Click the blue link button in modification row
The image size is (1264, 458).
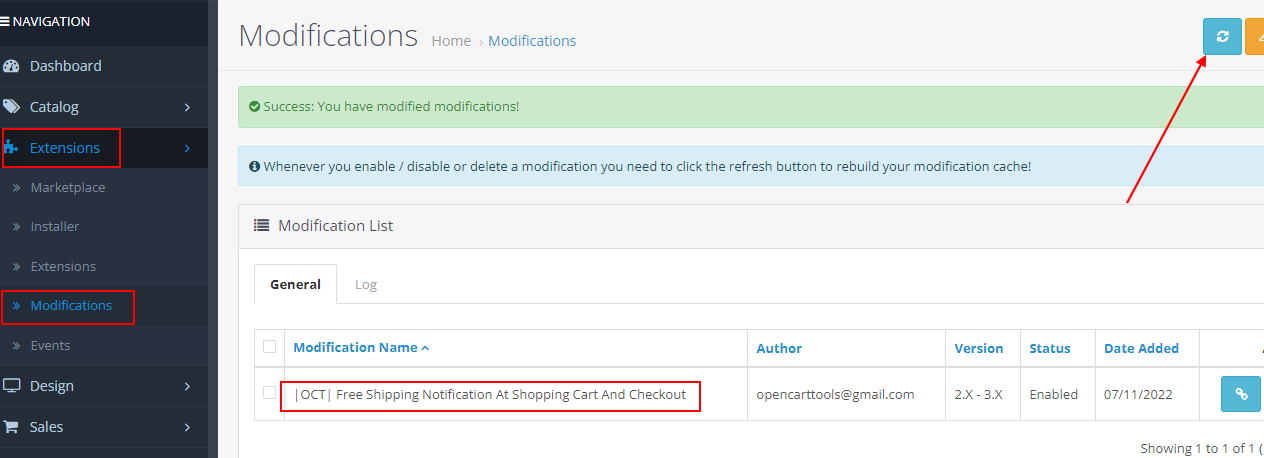click(1240, 394)
